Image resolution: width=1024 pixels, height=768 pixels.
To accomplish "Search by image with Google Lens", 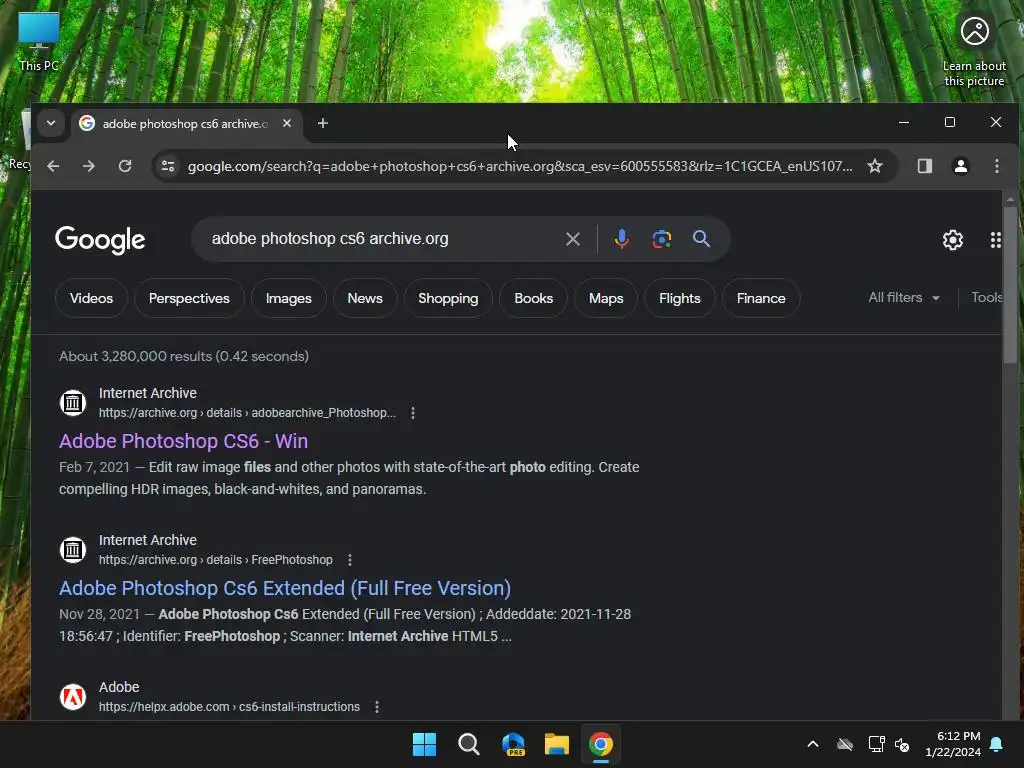I will 662,239.
